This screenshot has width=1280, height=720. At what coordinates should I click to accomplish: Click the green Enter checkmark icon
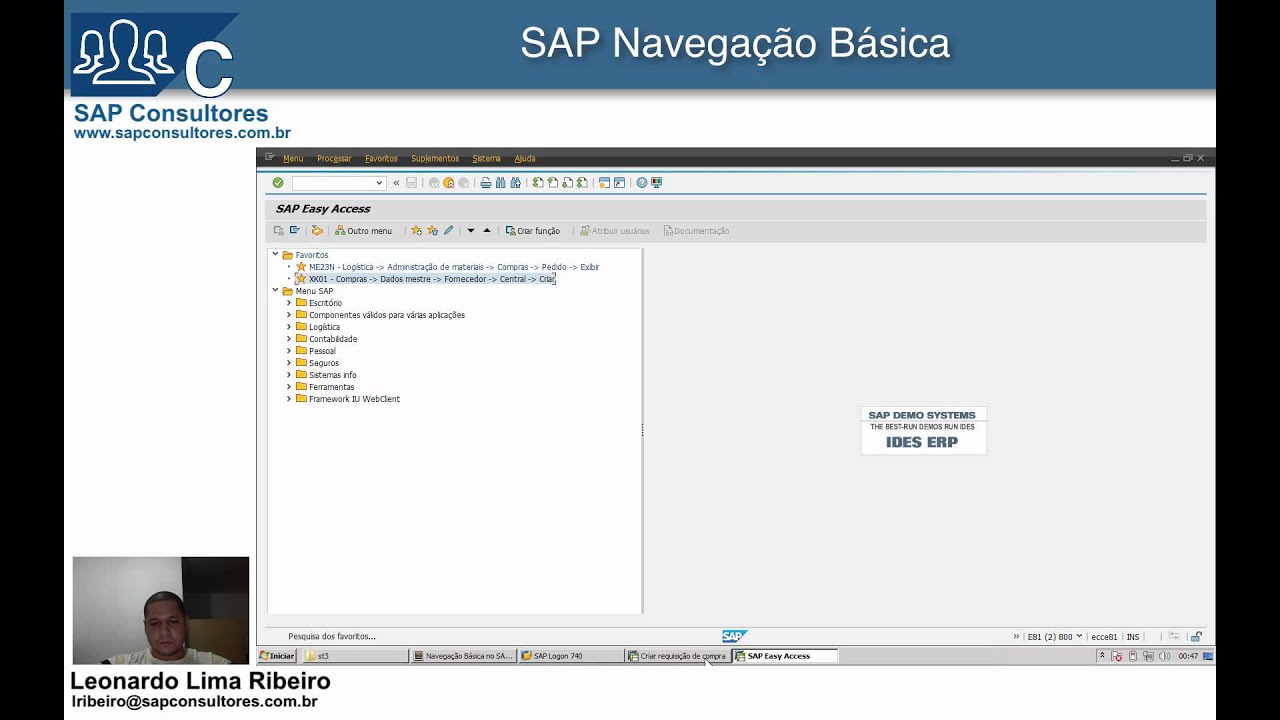point(278,183)
